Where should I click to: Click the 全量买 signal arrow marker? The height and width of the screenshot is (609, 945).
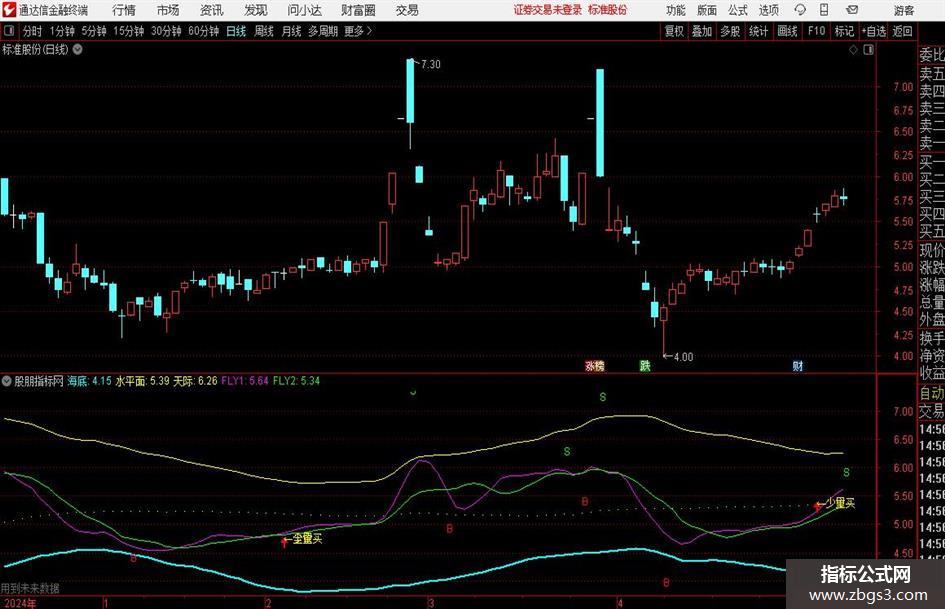point(284,541)
